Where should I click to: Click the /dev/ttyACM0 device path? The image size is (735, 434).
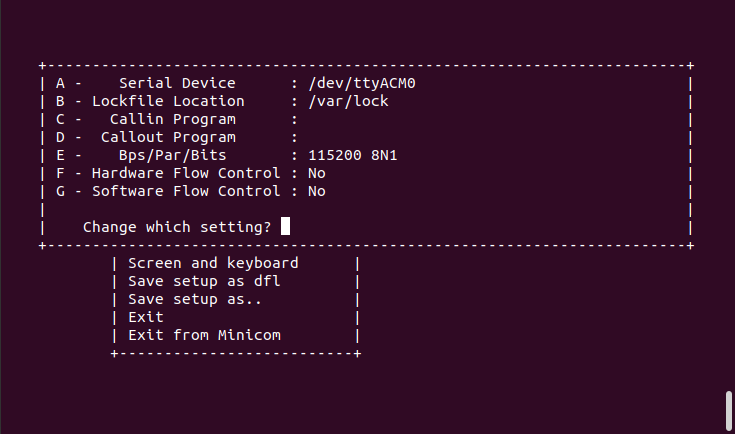tap(362, 83)
